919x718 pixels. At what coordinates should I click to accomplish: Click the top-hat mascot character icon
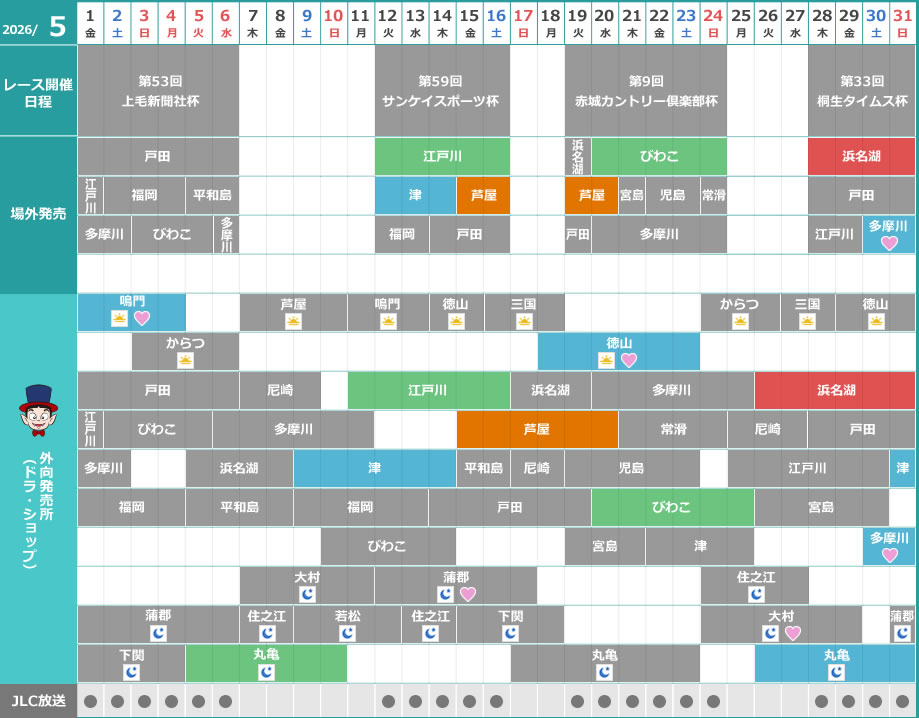pyautogui.click(x=38, y=410)
